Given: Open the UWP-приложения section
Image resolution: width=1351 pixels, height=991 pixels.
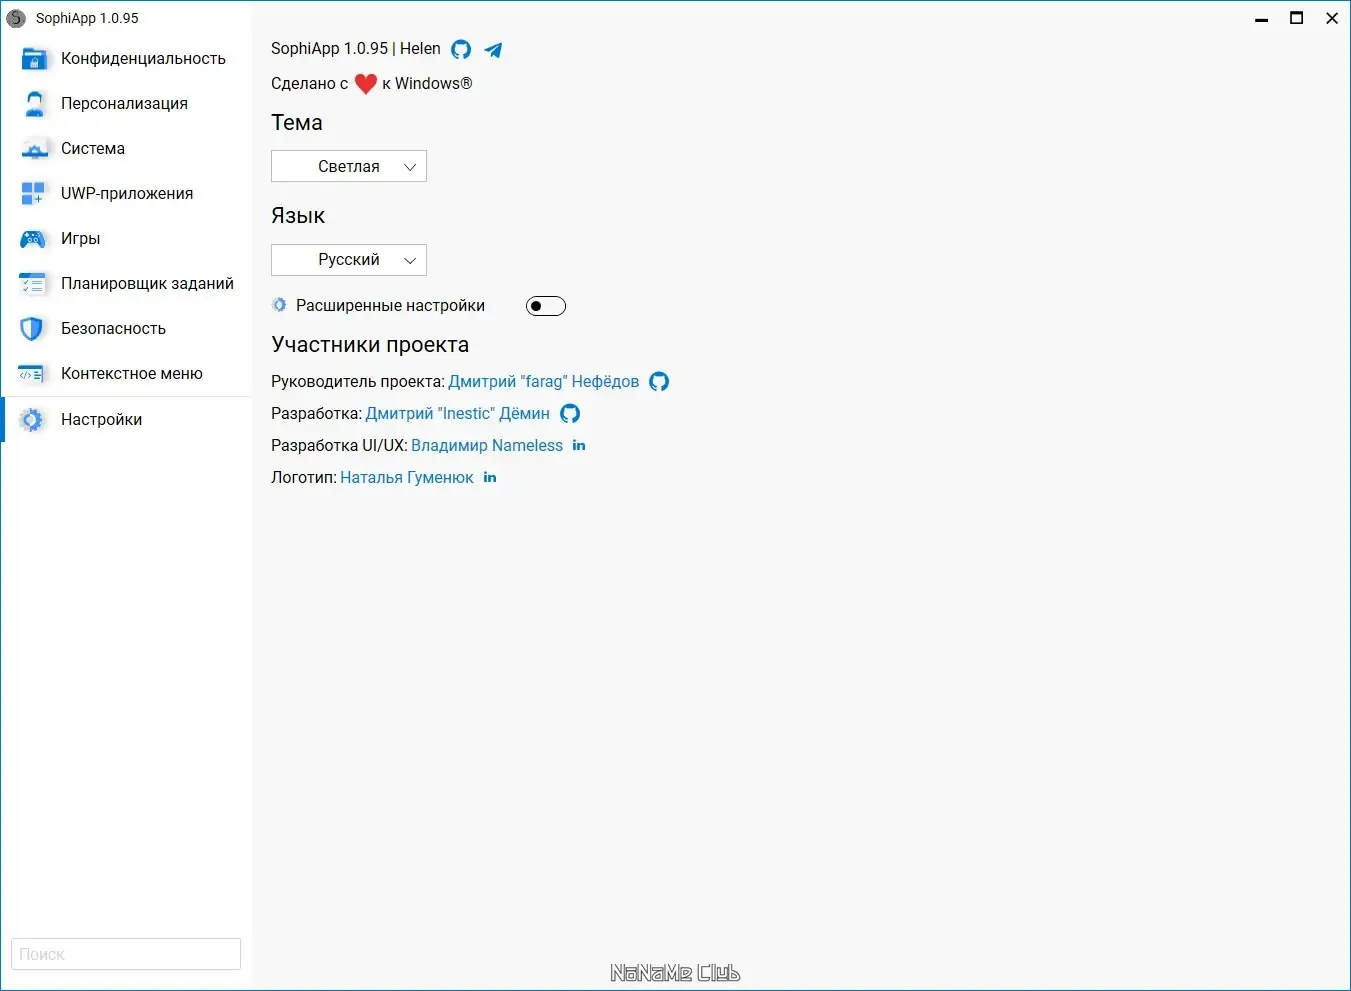Looking at the screenshot, I should click(x=126, y=194).
